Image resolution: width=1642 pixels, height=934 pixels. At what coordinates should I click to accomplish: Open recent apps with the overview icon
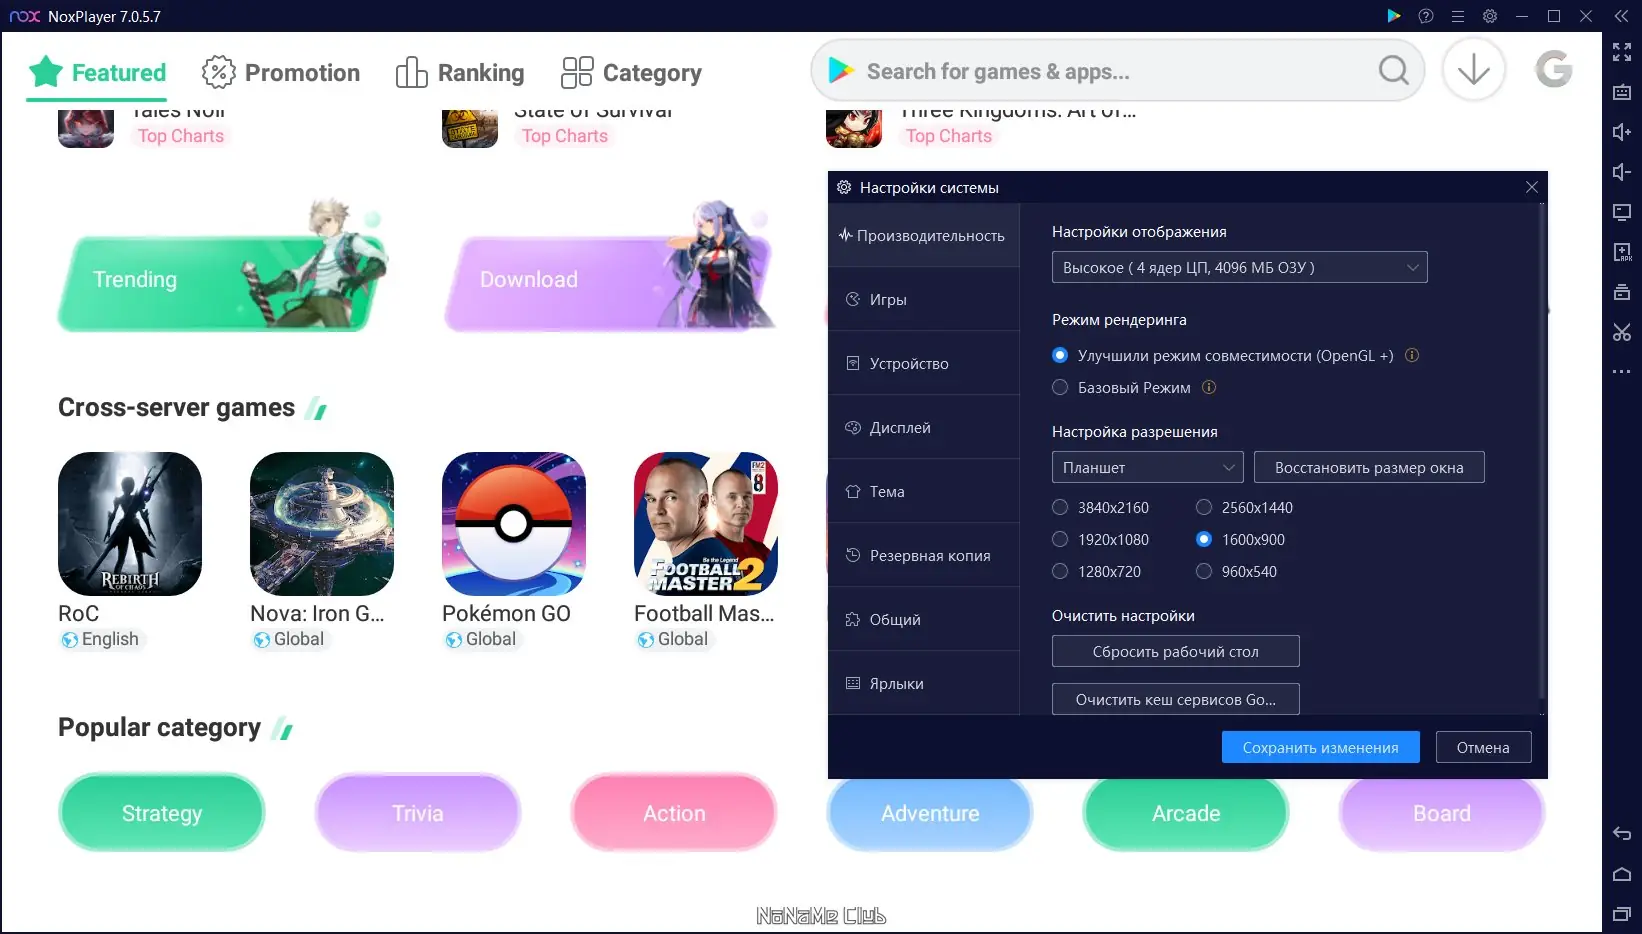(x=1622, y=913)
